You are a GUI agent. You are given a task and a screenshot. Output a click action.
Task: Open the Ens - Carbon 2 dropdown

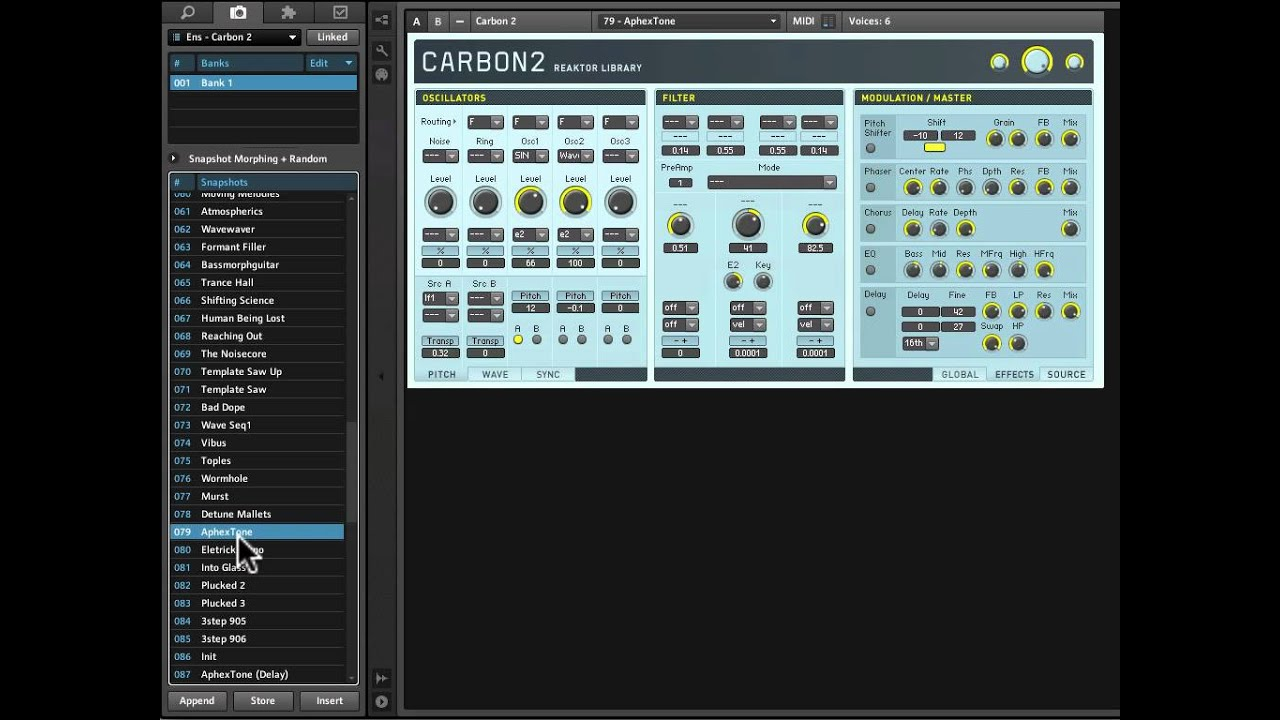point(235,37)
